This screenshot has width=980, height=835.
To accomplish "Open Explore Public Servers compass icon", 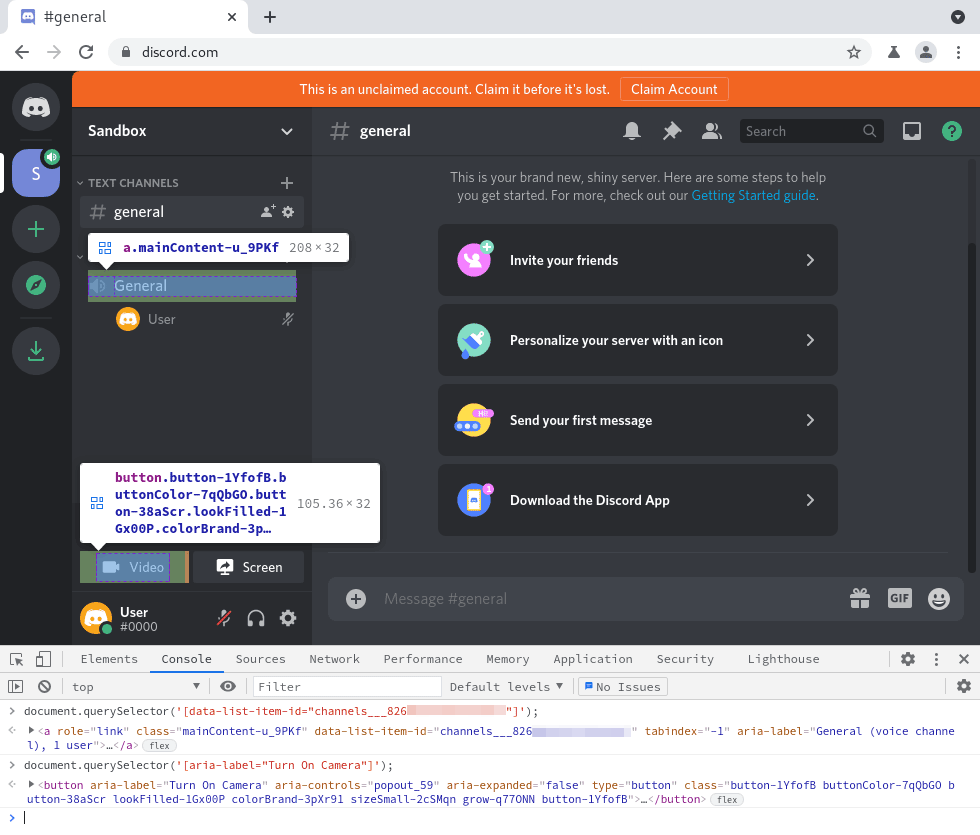I will [36, 285].
